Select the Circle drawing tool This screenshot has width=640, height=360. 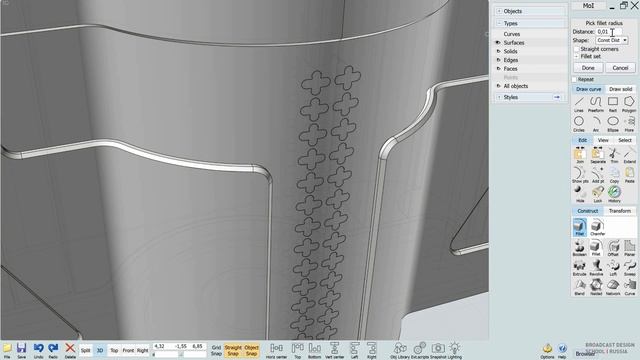tap(579, 124)
